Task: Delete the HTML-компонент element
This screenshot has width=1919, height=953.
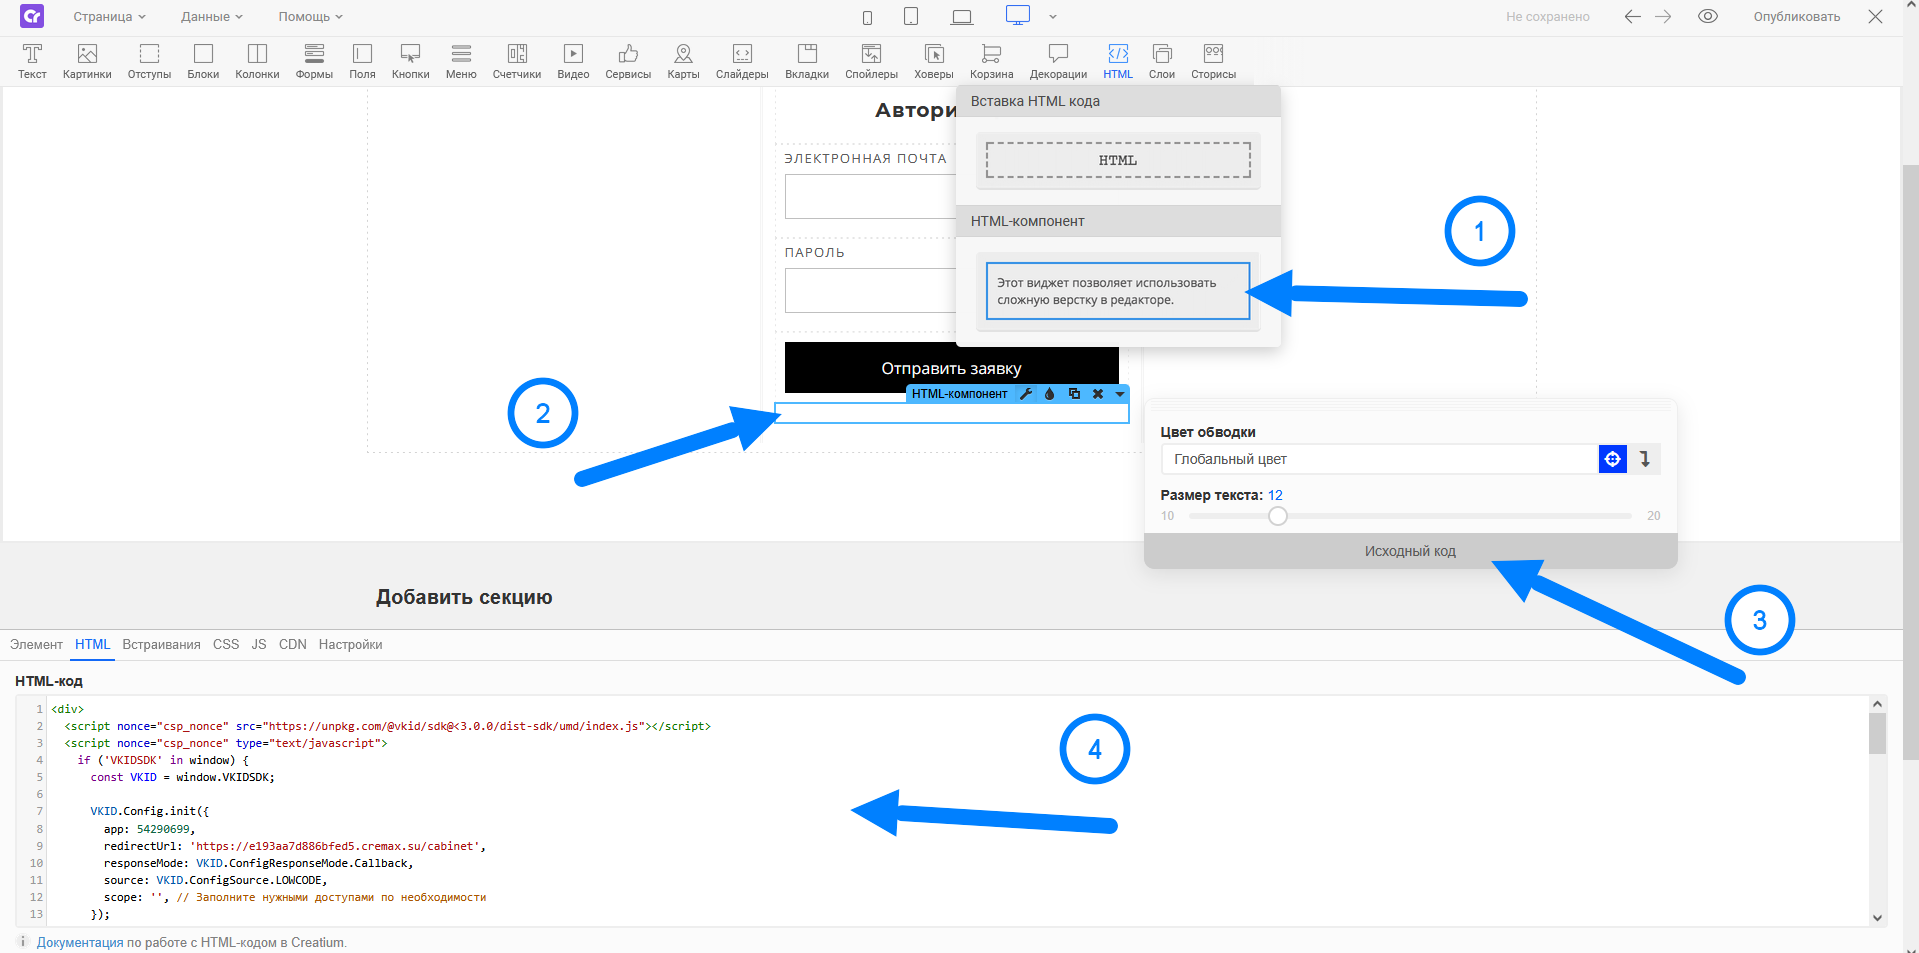Action: [x=1098, y=394]
